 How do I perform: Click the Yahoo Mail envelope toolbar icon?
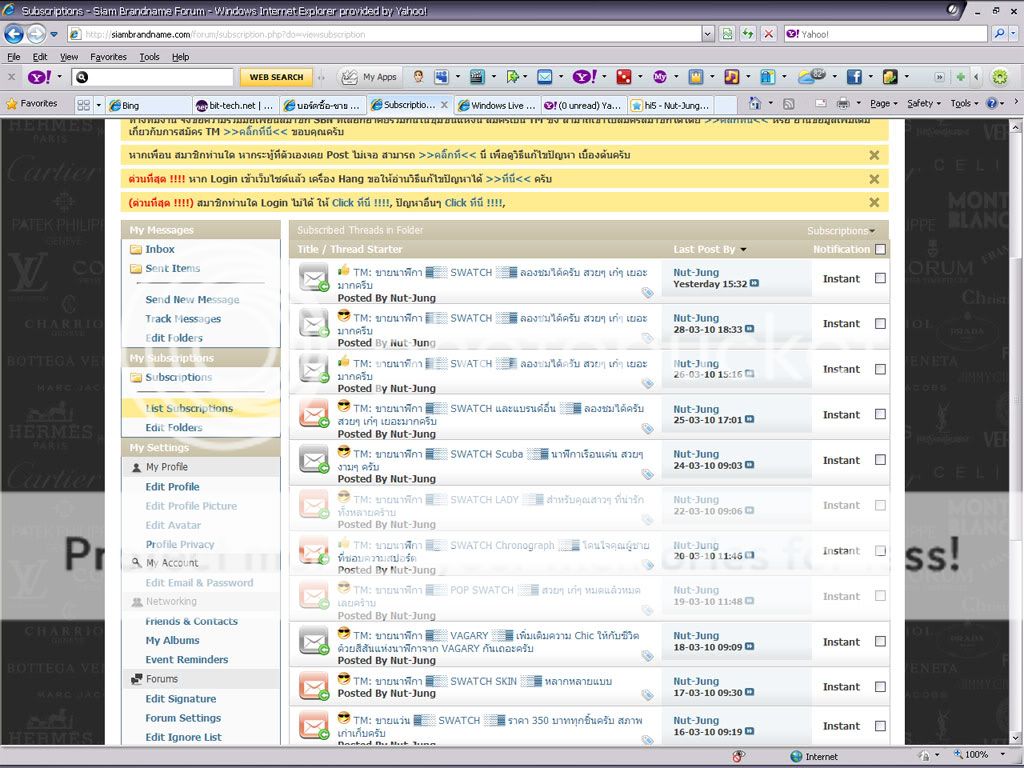coord(544,77)
